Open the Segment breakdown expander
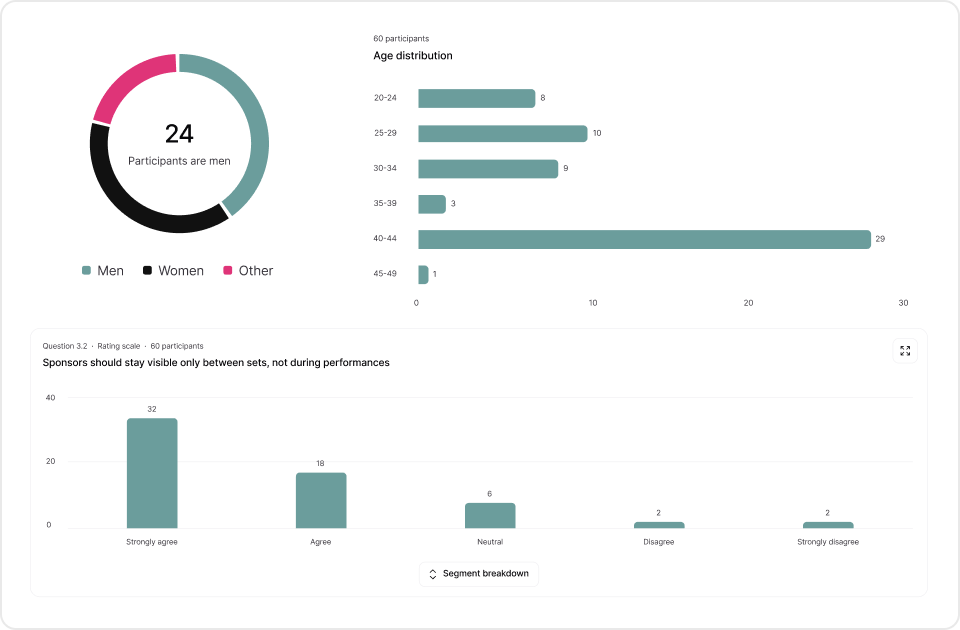960x630 pixels. (x=479, y=574)
